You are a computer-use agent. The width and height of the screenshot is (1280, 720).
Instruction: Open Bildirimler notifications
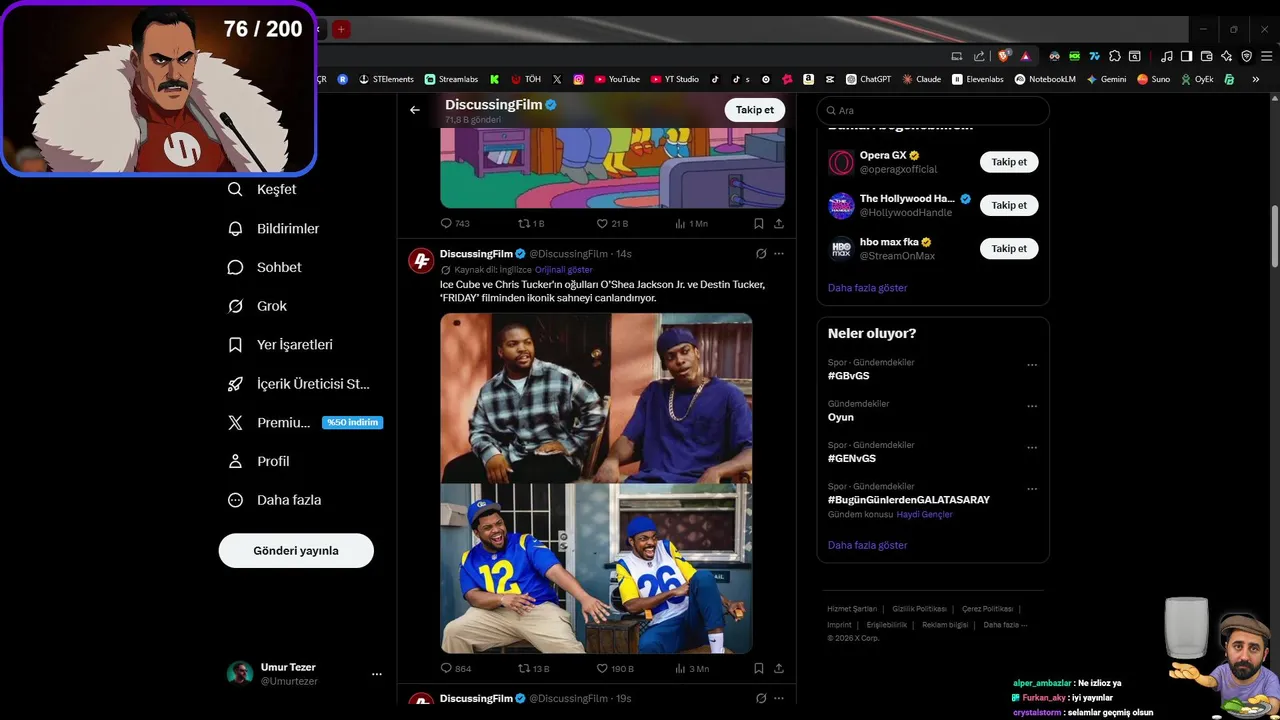[274, 228]
